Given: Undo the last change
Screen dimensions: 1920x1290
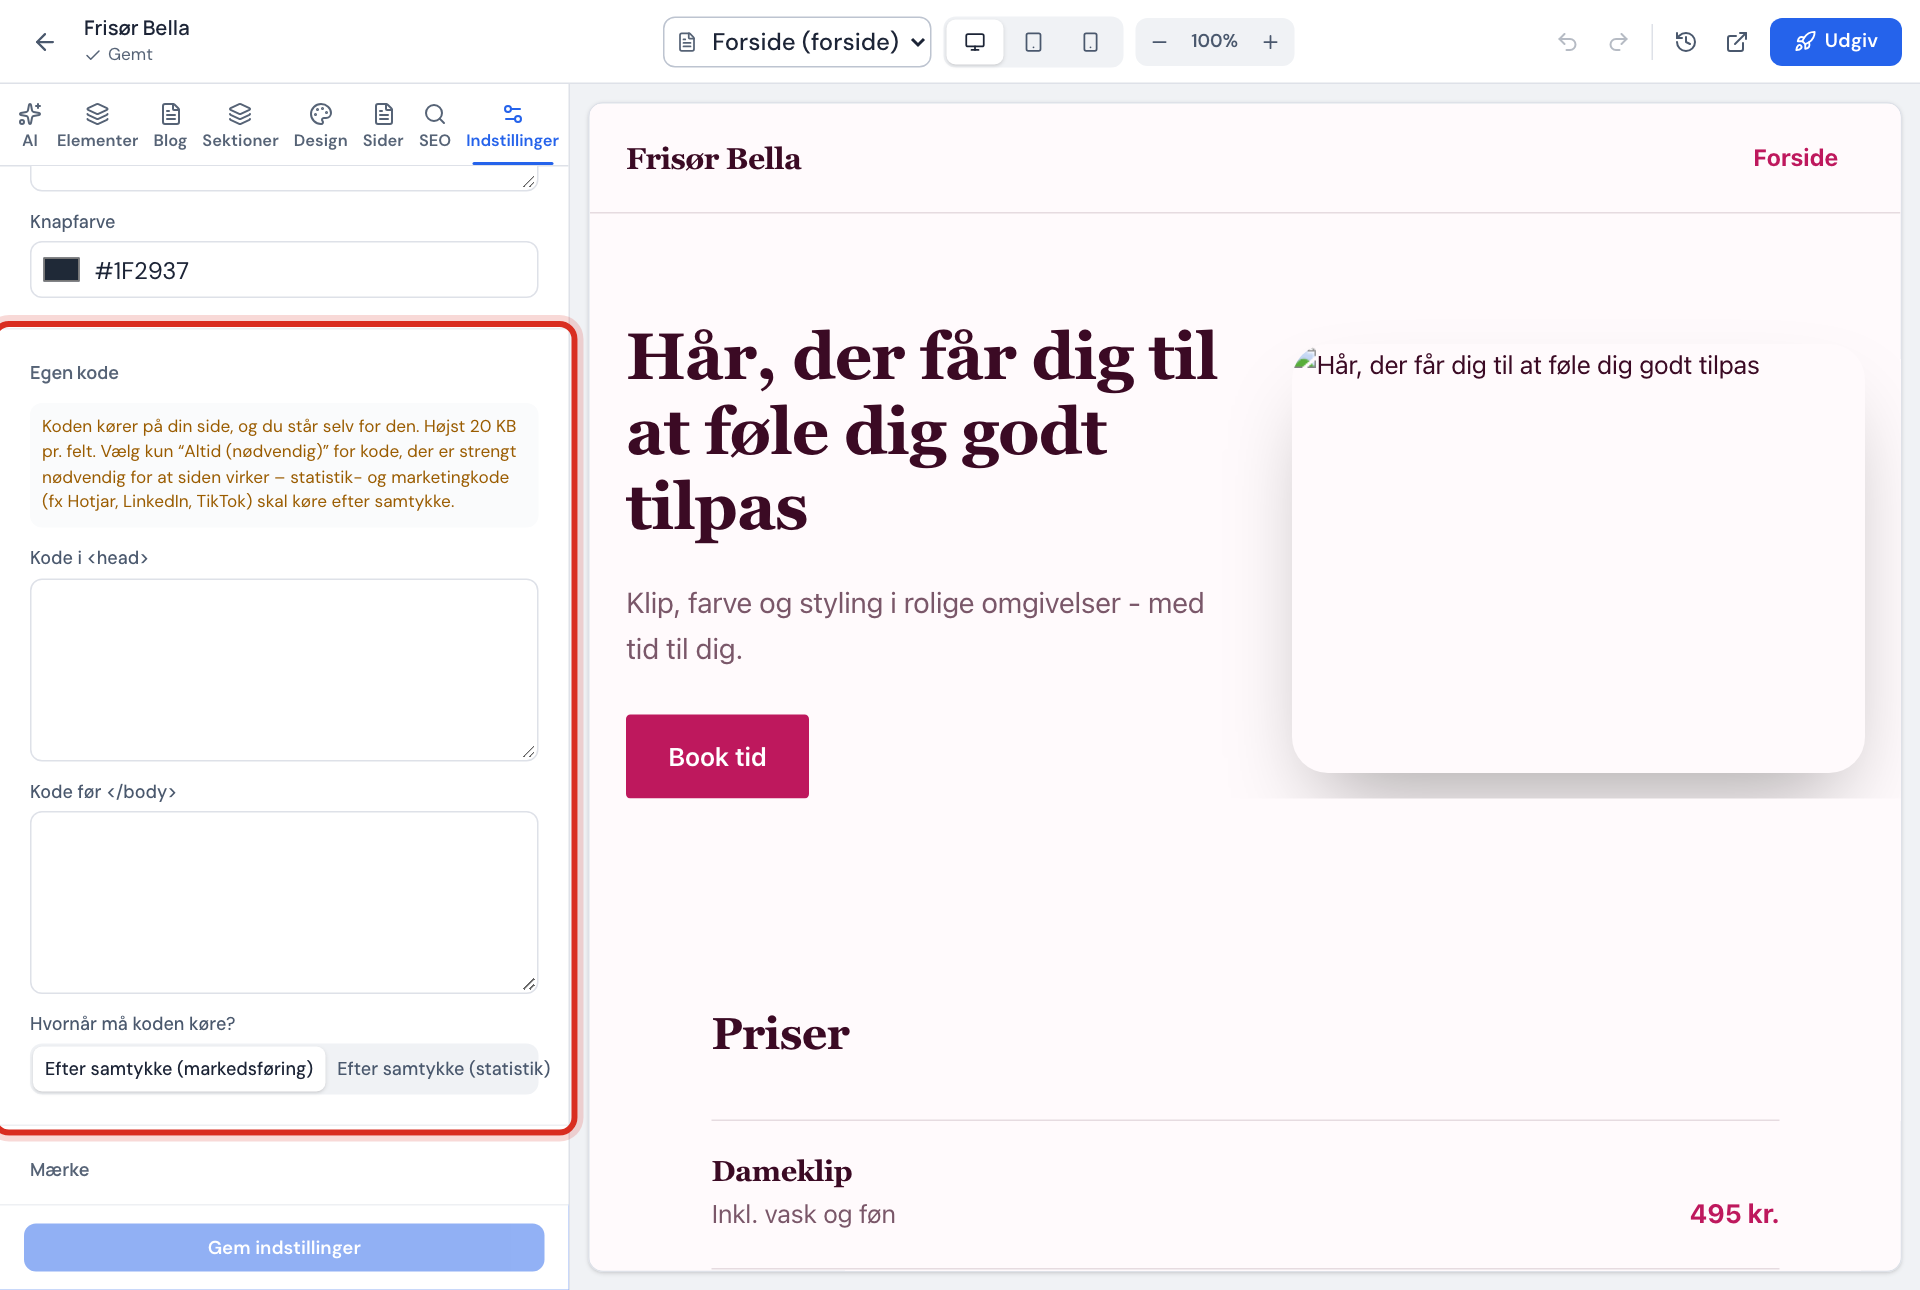Looking at the screenshot, I should (1567, 42).
